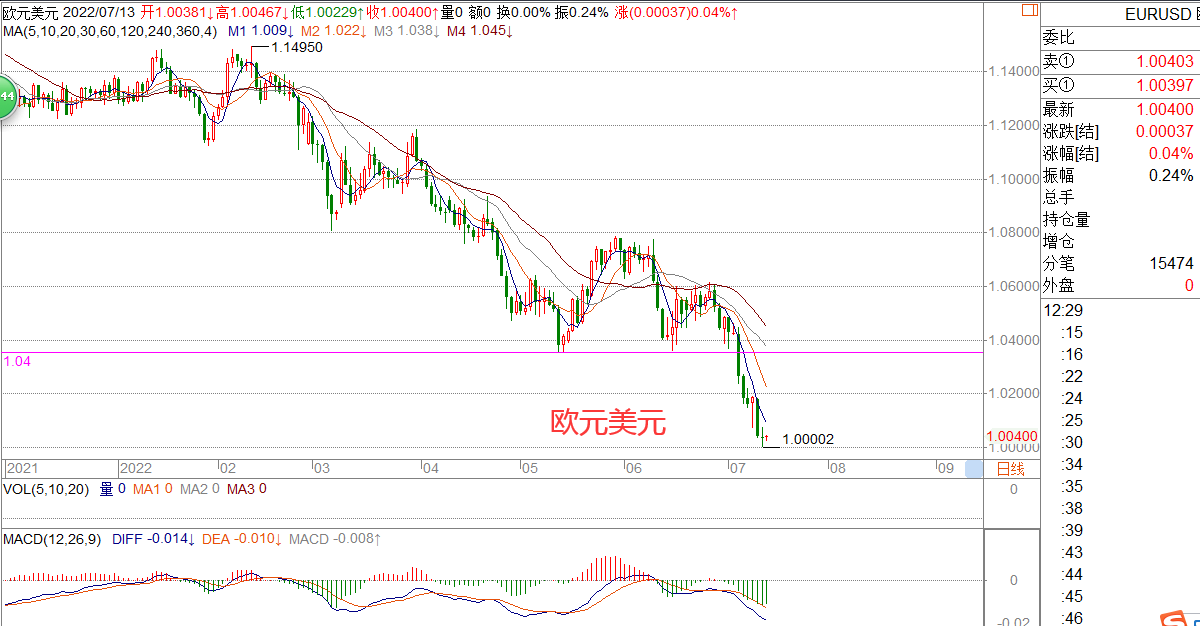Click the magenta 1.04 horizontal line label
Image resolution: width=1200 pixels, height=626 pixels.
click(x=17, y=360)
